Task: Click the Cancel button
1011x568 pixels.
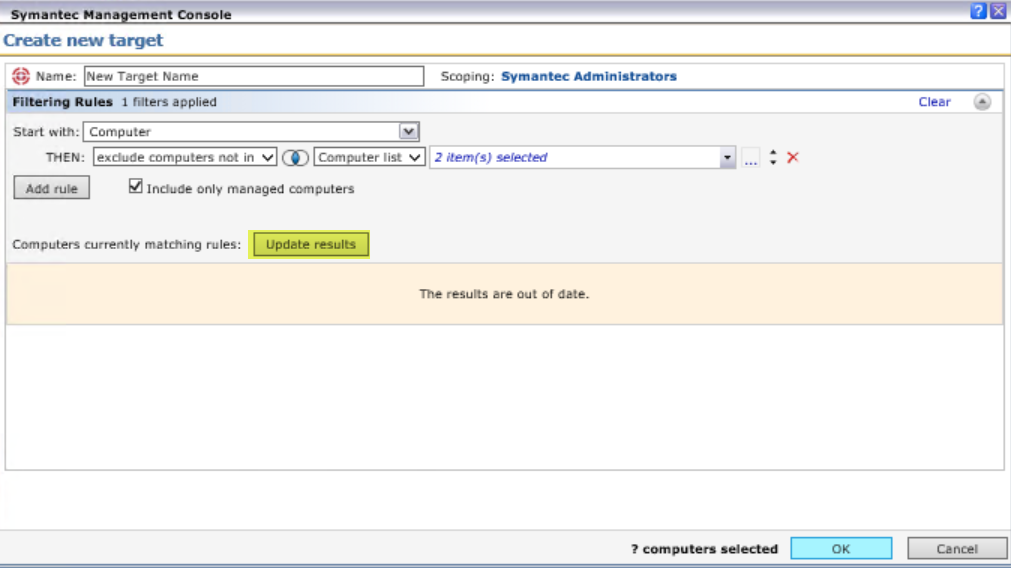Action: 957,549
